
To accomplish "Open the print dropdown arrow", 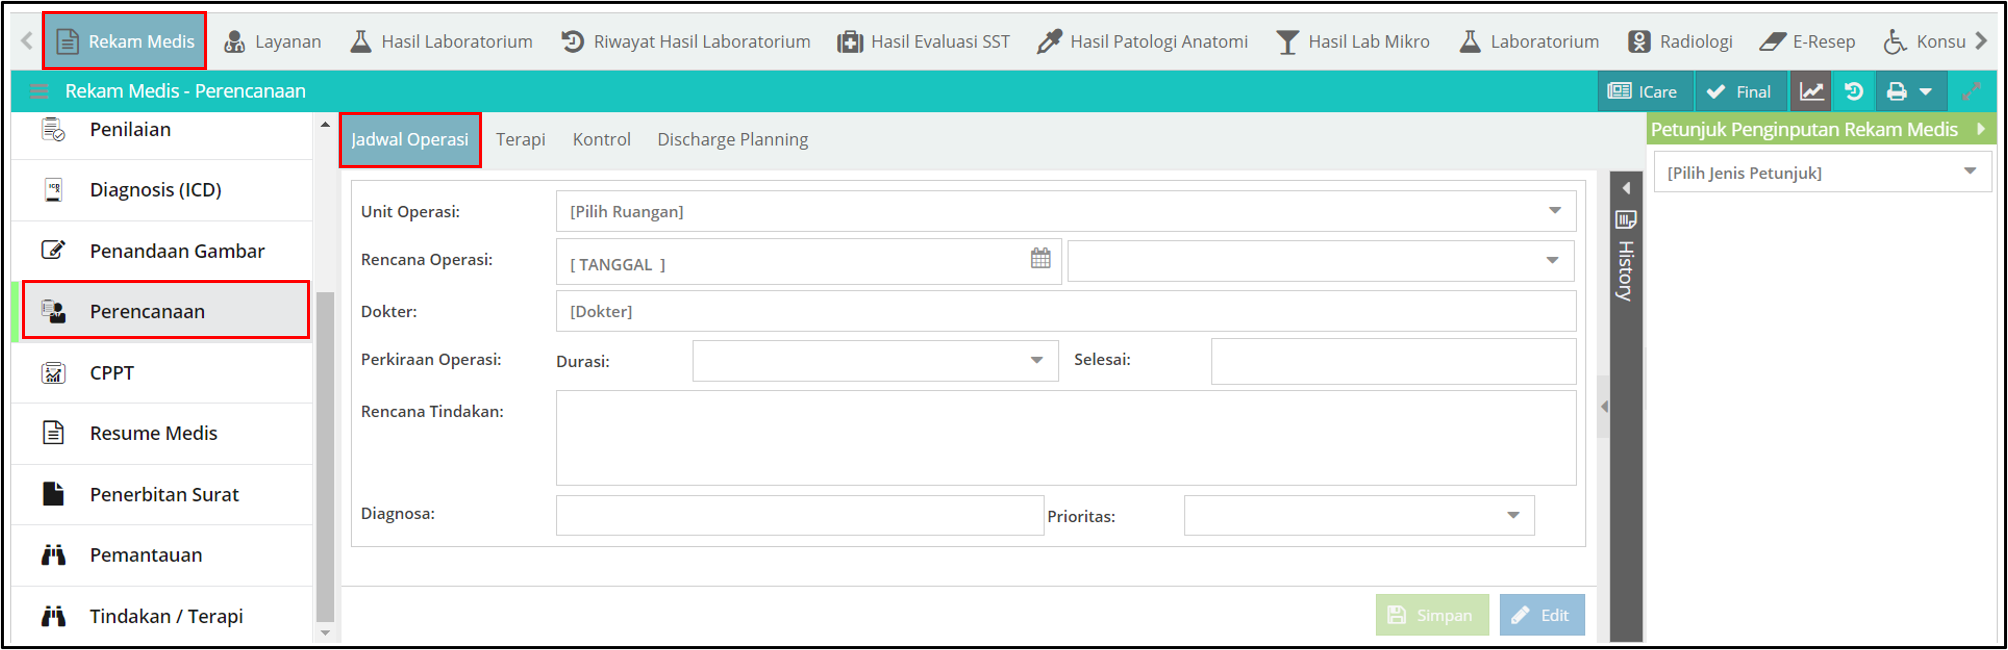I will (1927, 92).
